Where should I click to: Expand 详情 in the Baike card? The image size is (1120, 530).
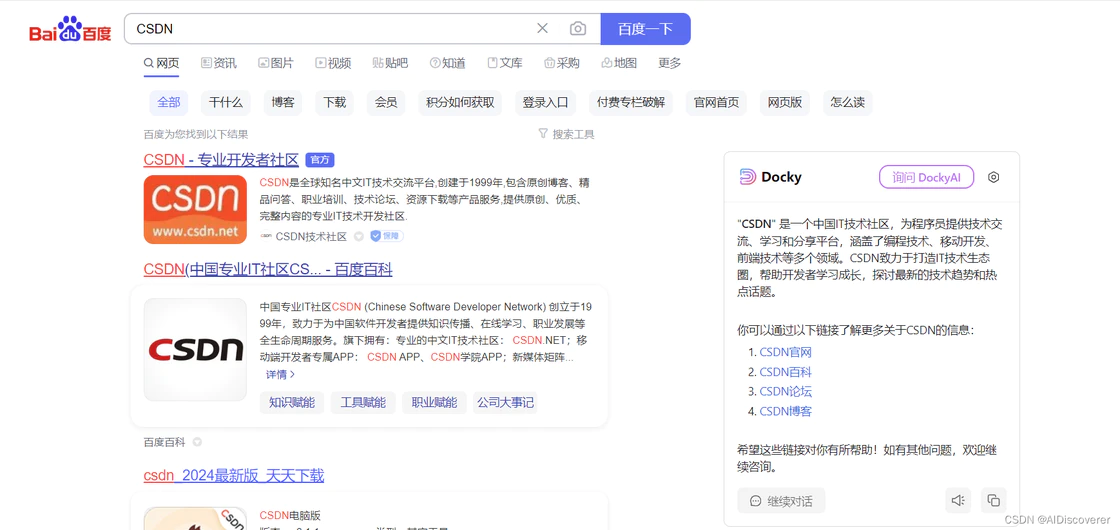coord(281,374)
